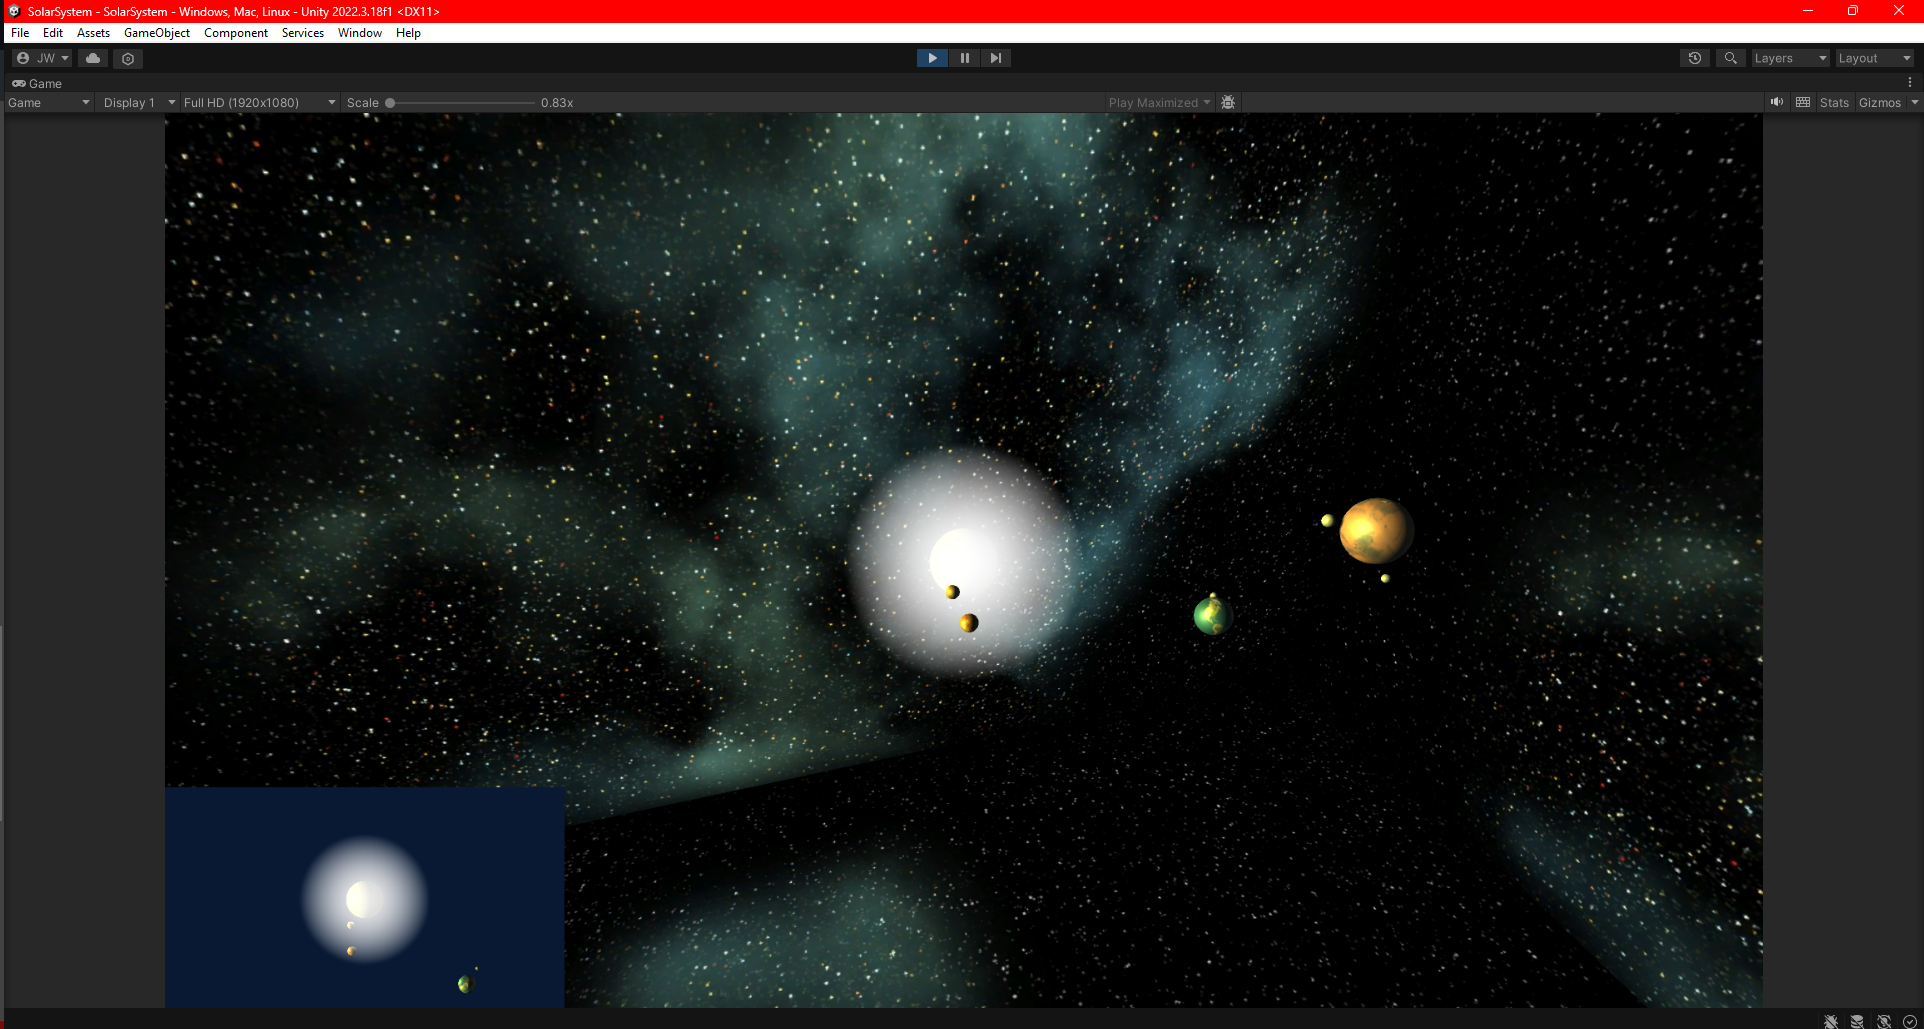Toggle Frame Debugger bug icon

(x=1228, y=102)
